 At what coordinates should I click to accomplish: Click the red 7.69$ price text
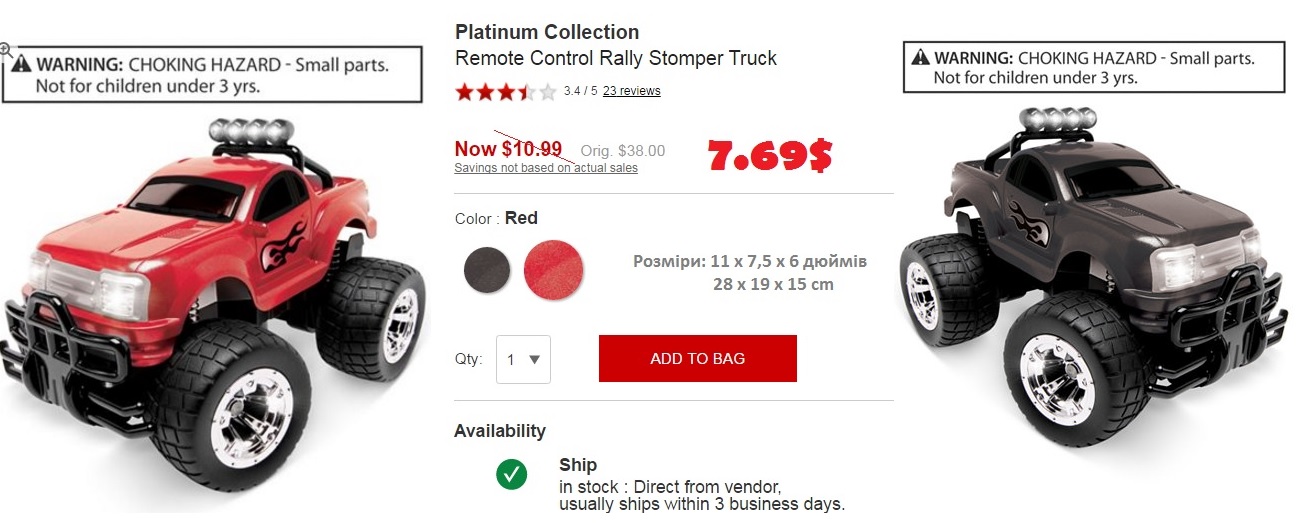[769, 154]
